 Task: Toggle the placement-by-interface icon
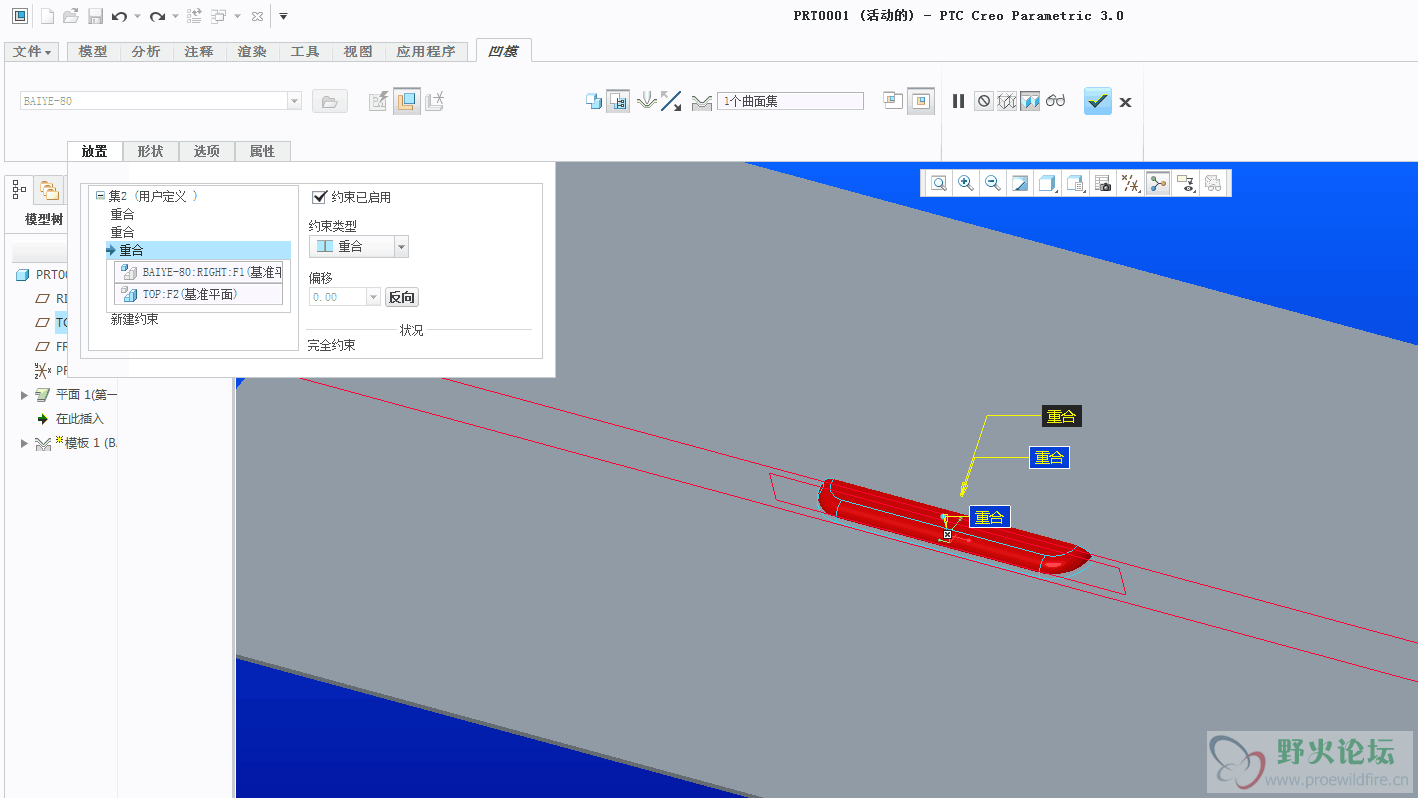[378, 101]
